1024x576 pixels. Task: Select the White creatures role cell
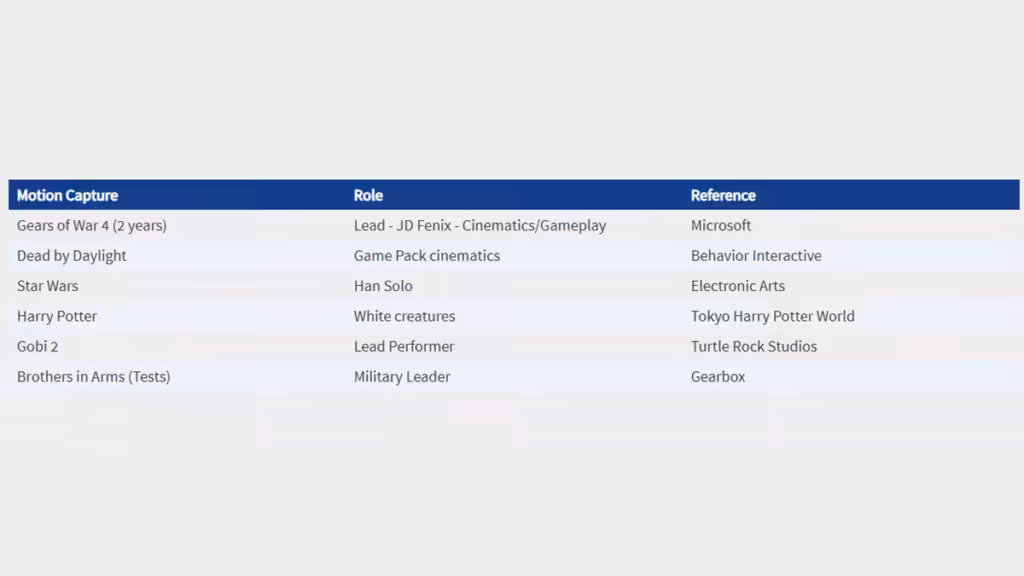pyautogui.click(x=404, y=316)
